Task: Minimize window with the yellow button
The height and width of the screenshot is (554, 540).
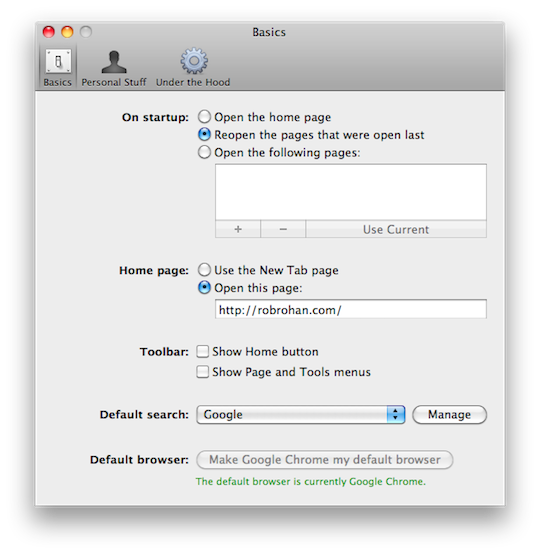Action: coord(67,32)
